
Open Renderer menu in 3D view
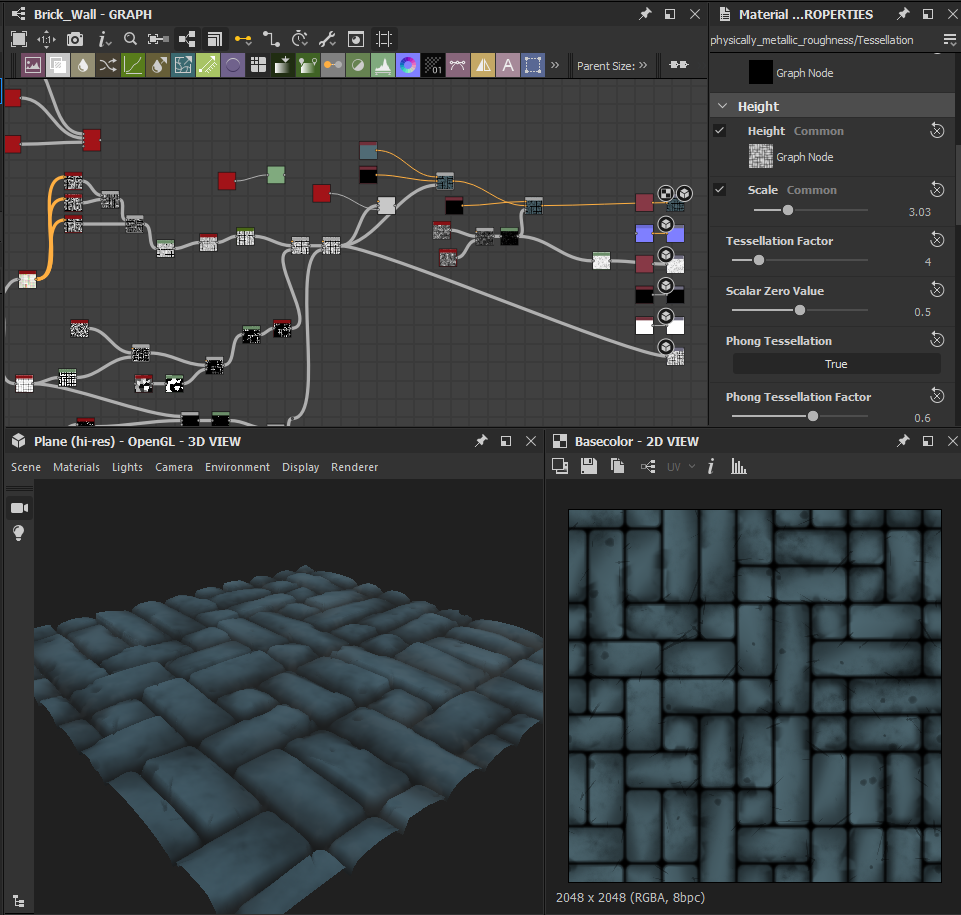point(354,467)
